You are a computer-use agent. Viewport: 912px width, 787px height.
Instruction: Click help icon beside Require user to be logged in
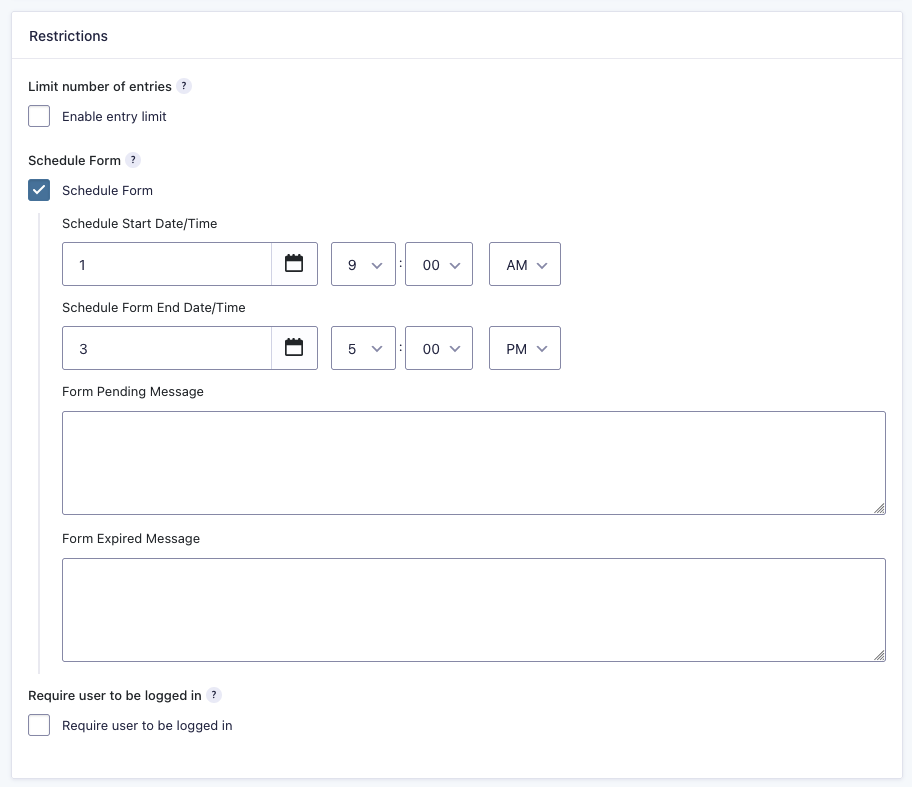pyautogui.click(x=214, y=695)
